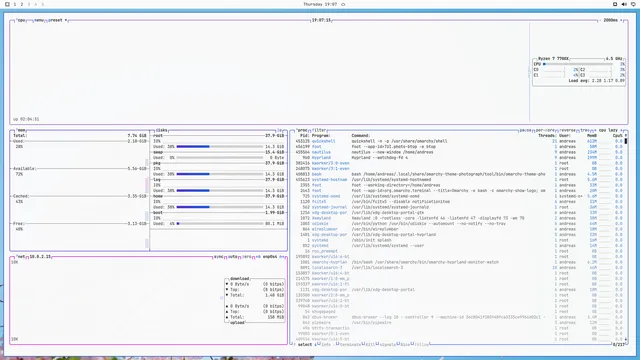This screenshot has height=360, width=640.
Task: Select the localsearch-3 process row
Action: [459, 268]
